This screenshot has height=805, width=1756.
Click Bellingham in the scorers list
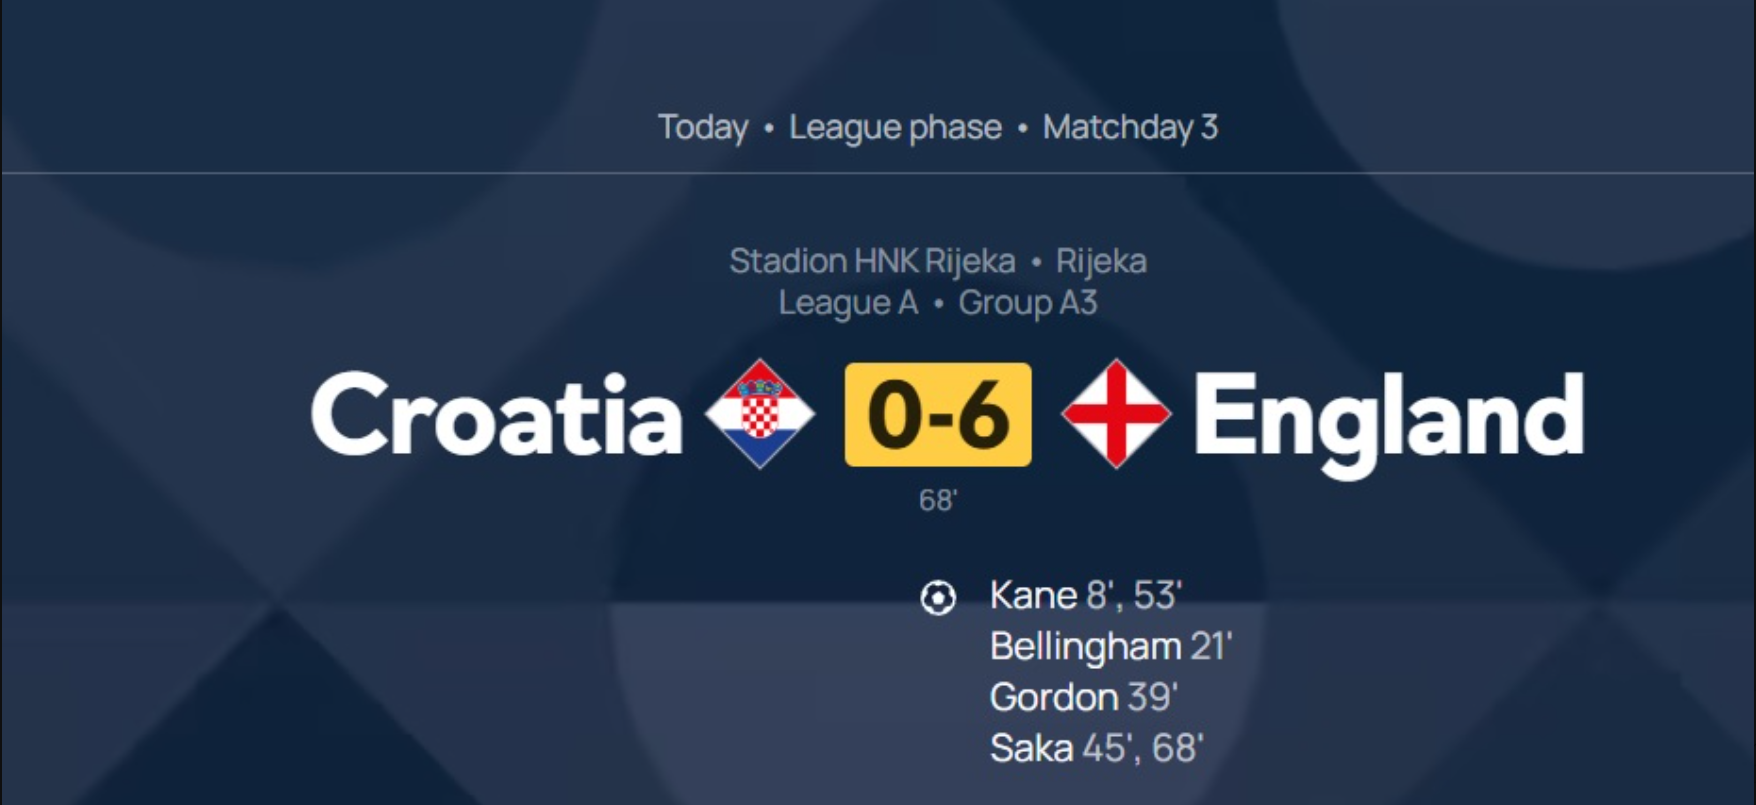tap(1086, 646)
